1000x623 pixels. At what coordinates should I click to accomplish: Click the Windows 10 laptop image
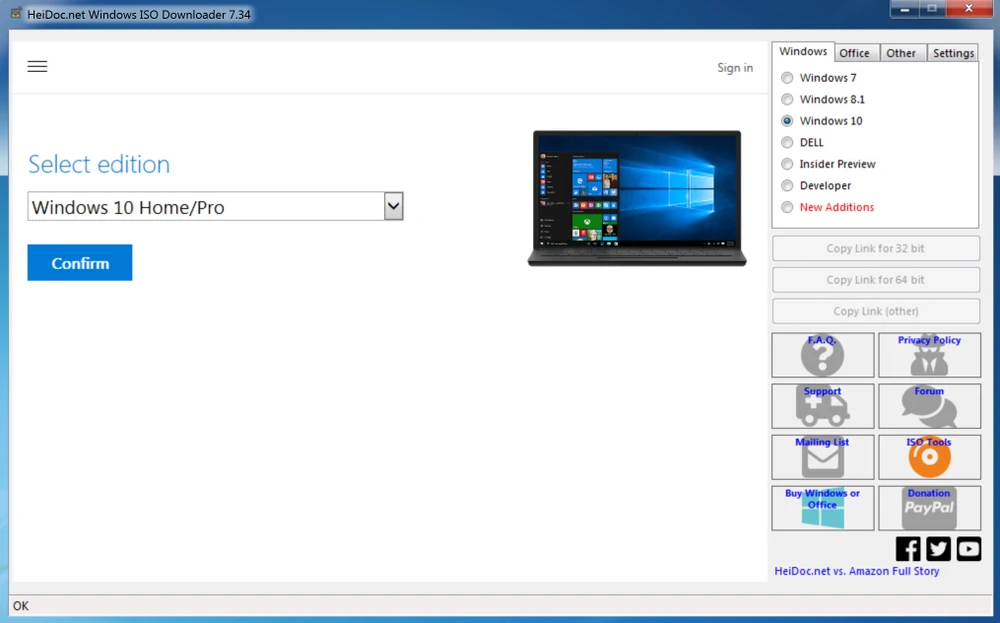637,198
